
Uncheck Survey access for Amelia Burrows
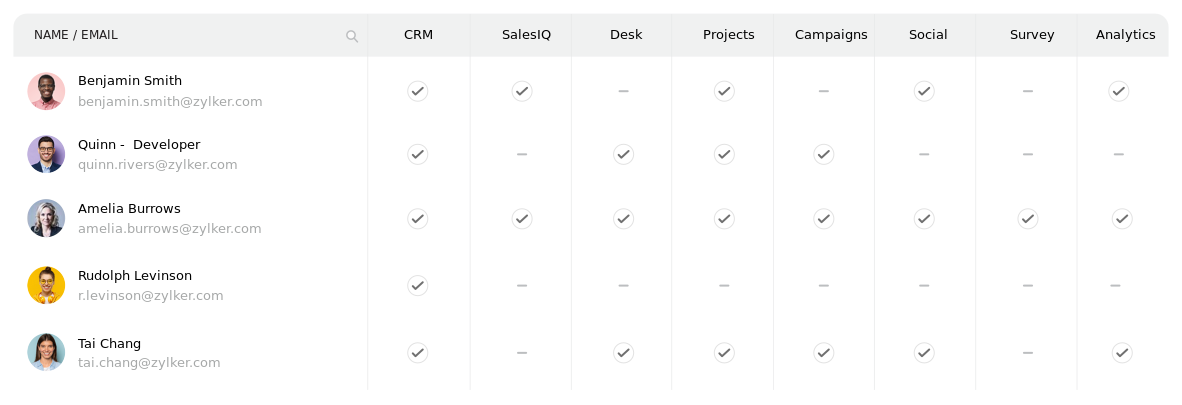pos(1027,218)
